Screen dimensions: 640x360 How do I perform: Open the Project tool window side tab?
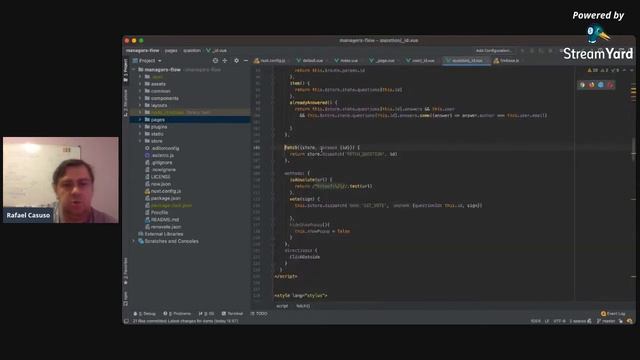coord(126,70)
